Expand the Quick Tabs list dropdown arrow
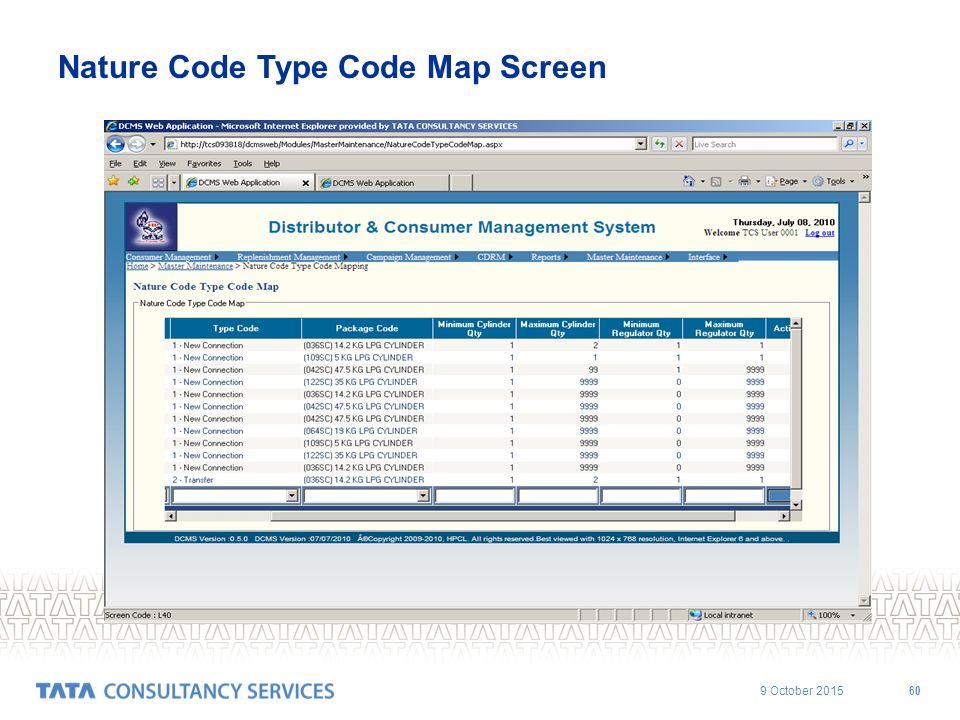Viewport: 960px width, 720px height. (174, 182)
